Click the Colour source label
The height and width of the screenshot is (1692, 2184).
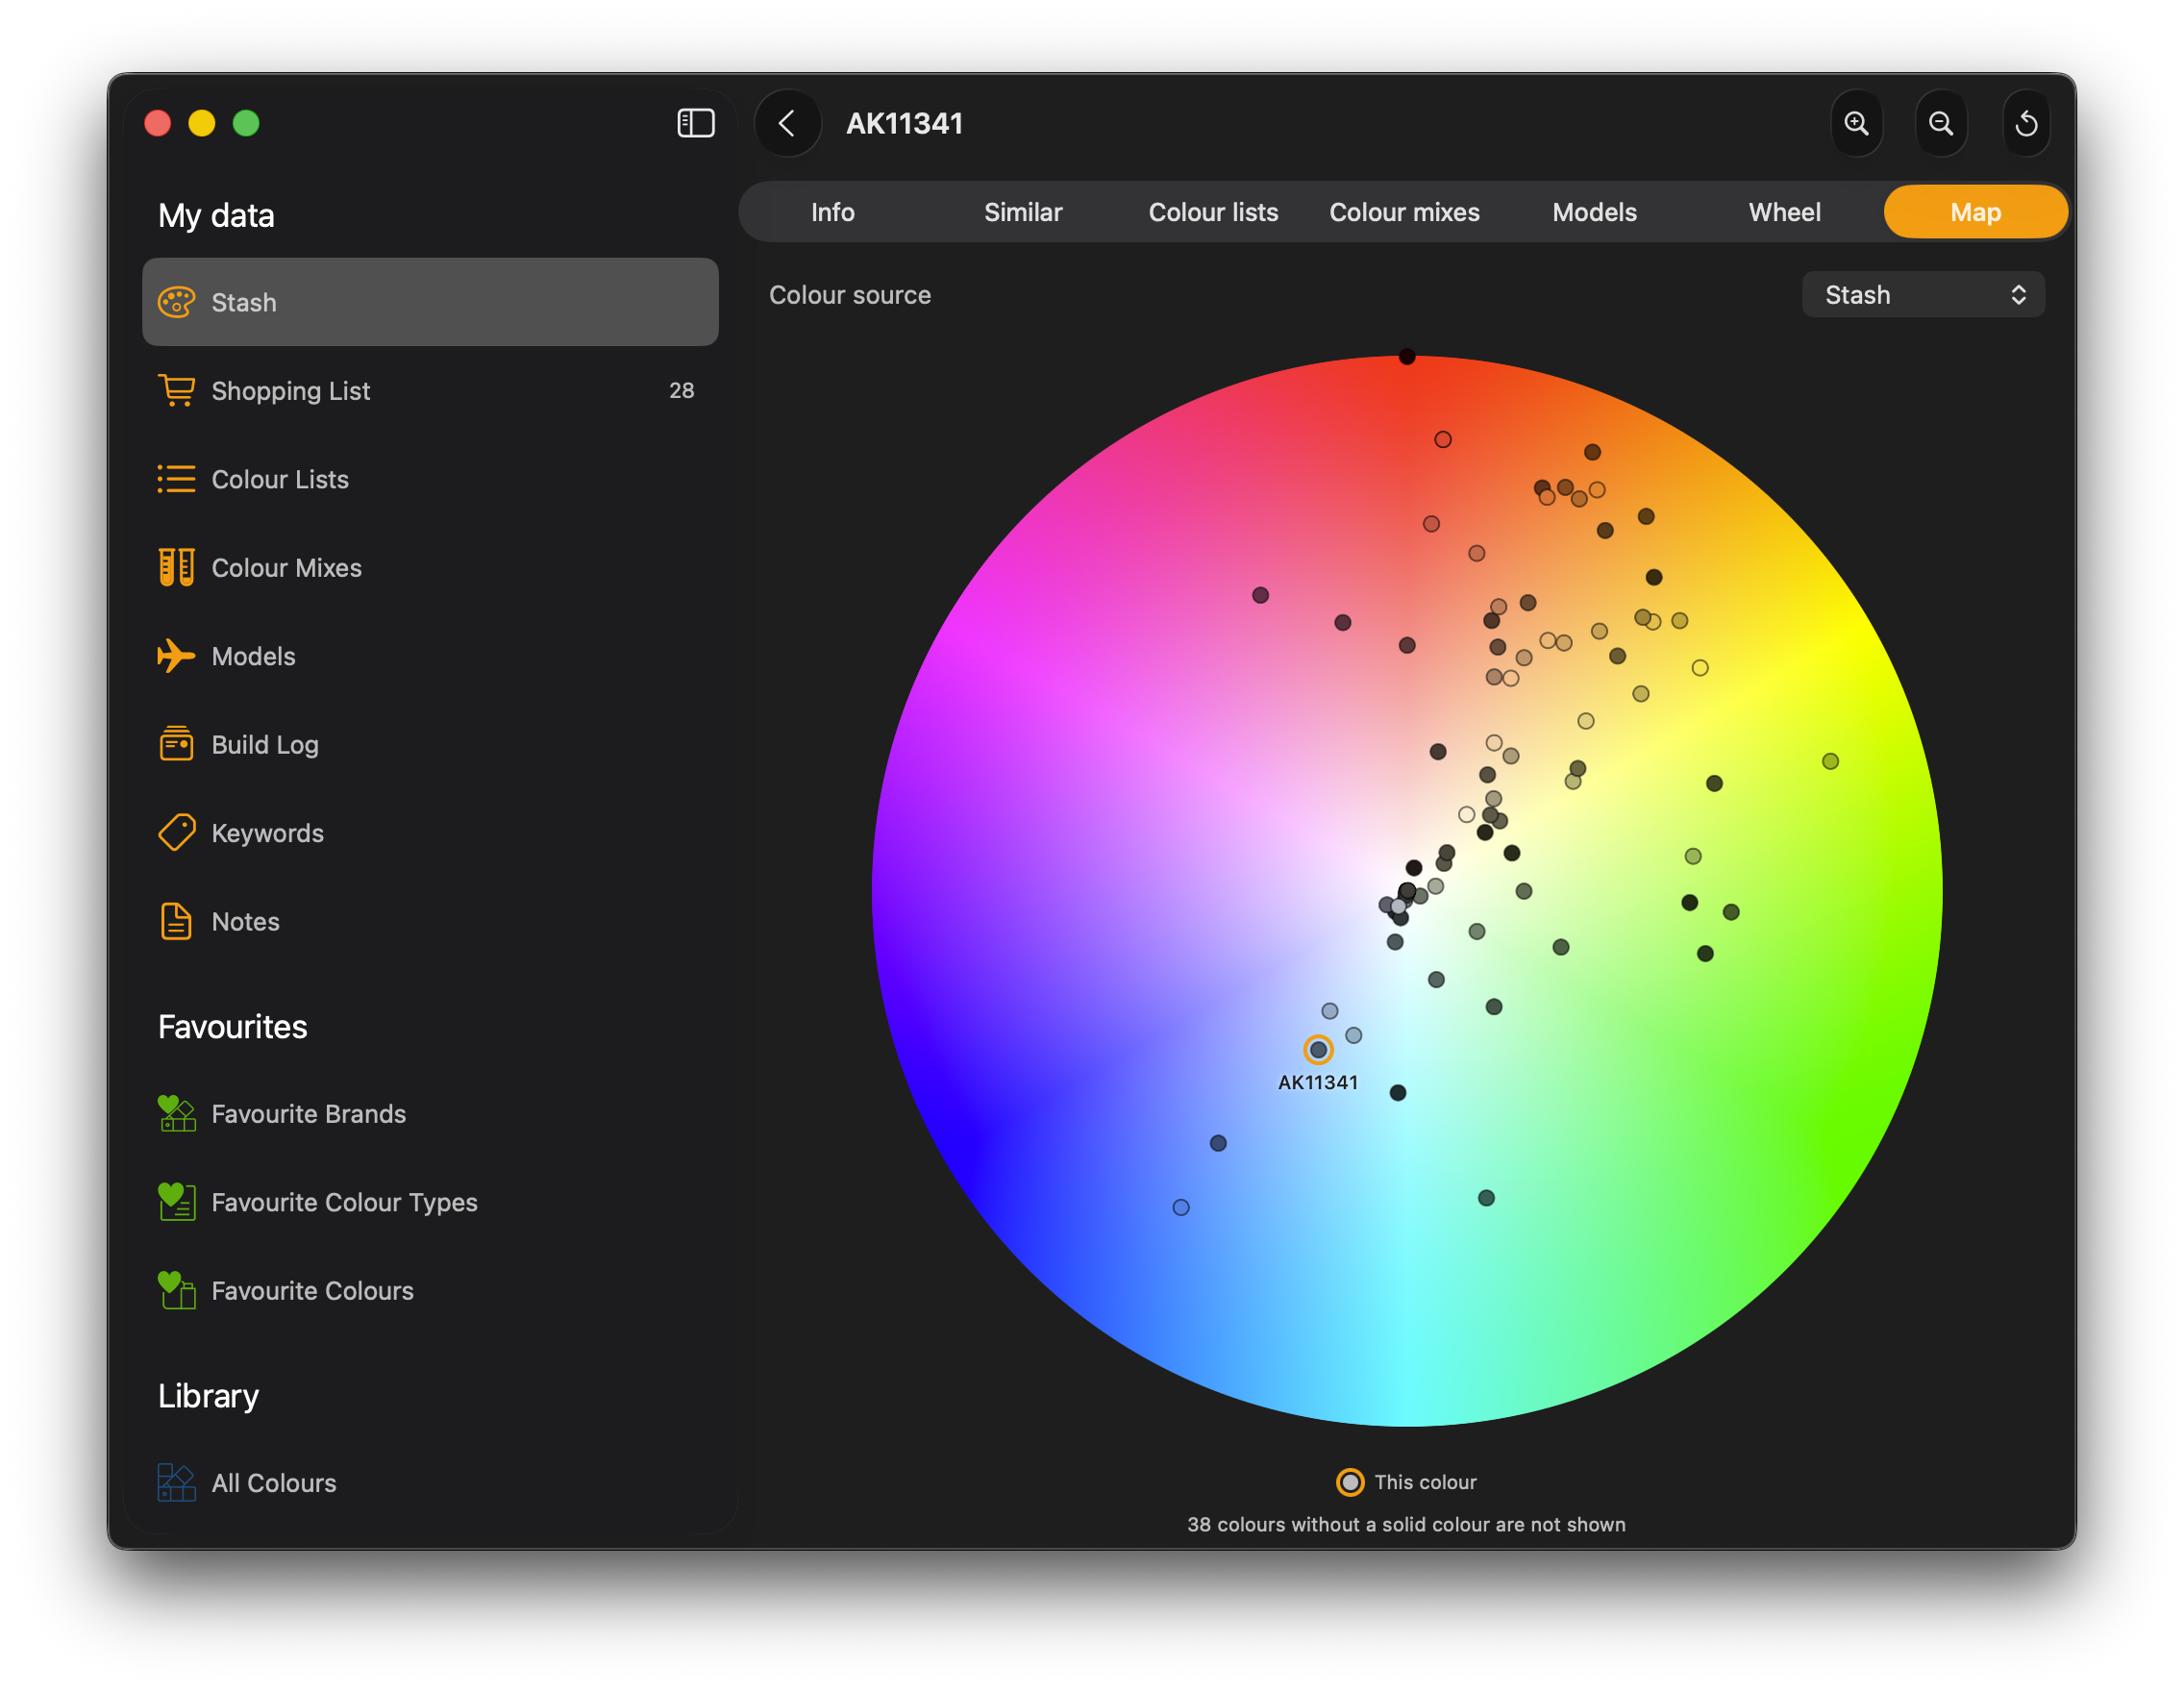[x=849, y=295]
